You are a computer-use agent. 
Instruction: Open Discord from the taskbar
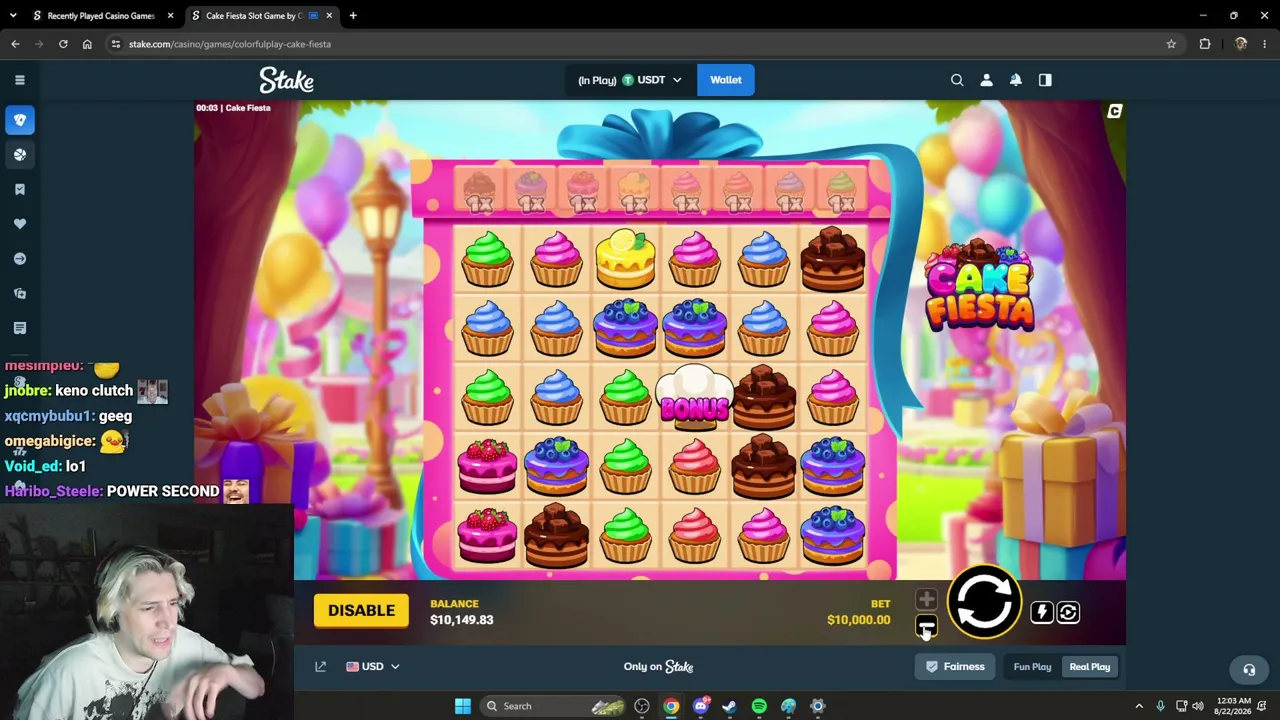pyautogui.click(x=700, y=706)
